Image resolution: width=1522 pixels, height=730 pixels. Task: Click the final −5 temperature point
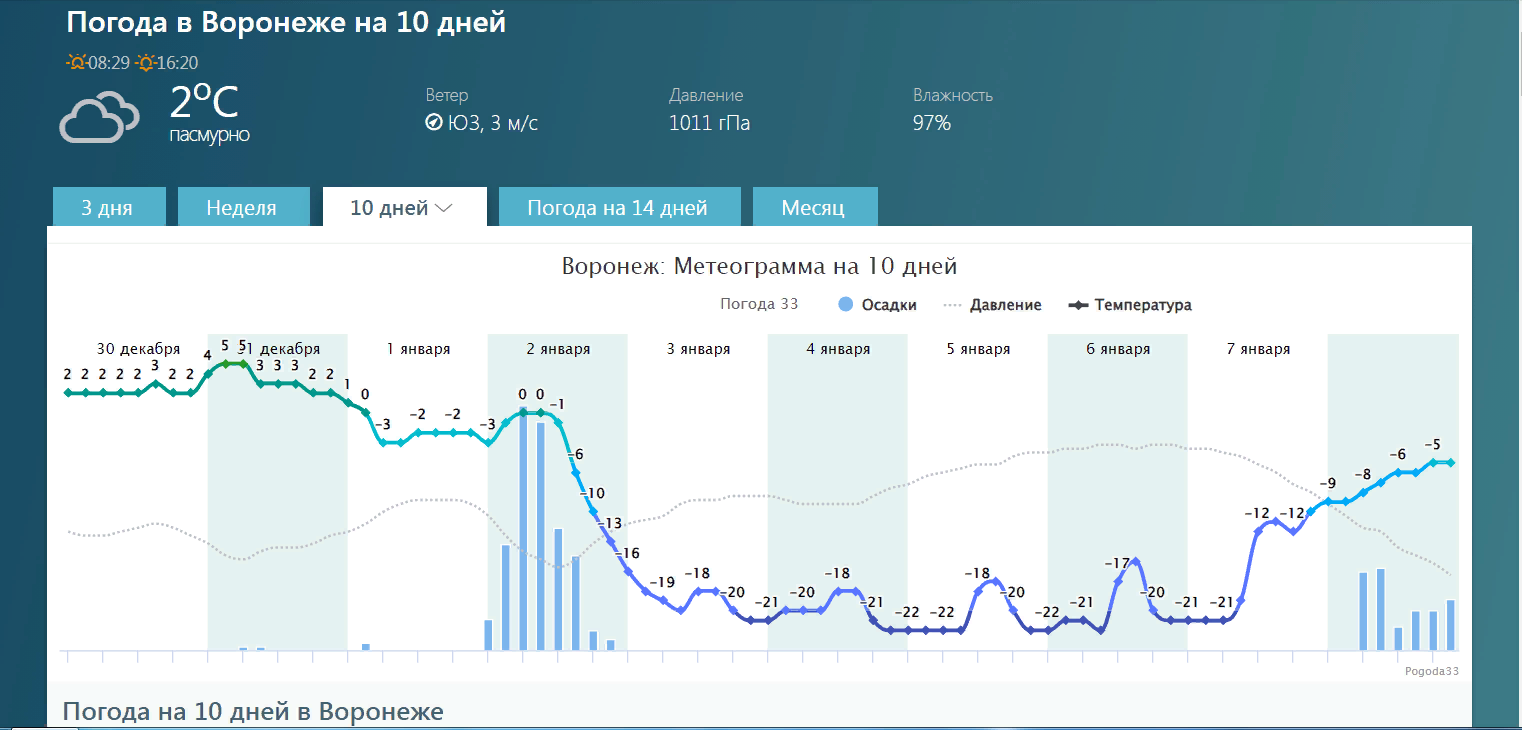point(1450,462)
